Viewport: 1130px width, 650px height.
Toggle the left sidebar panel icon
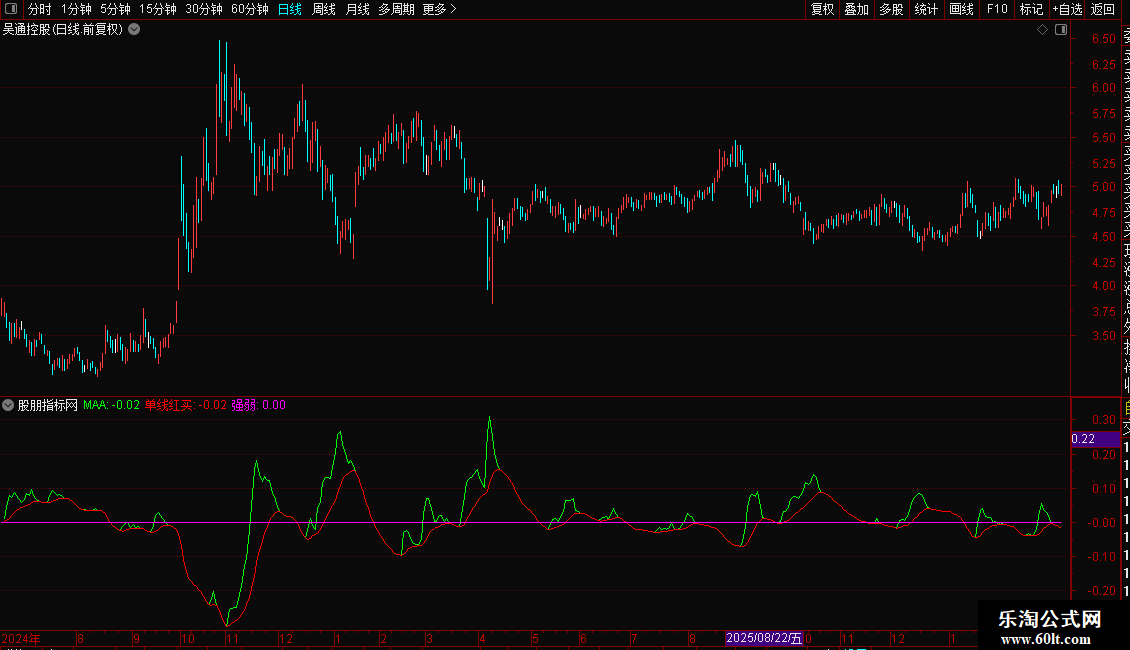pyautogui.click(x=11, y=9)
